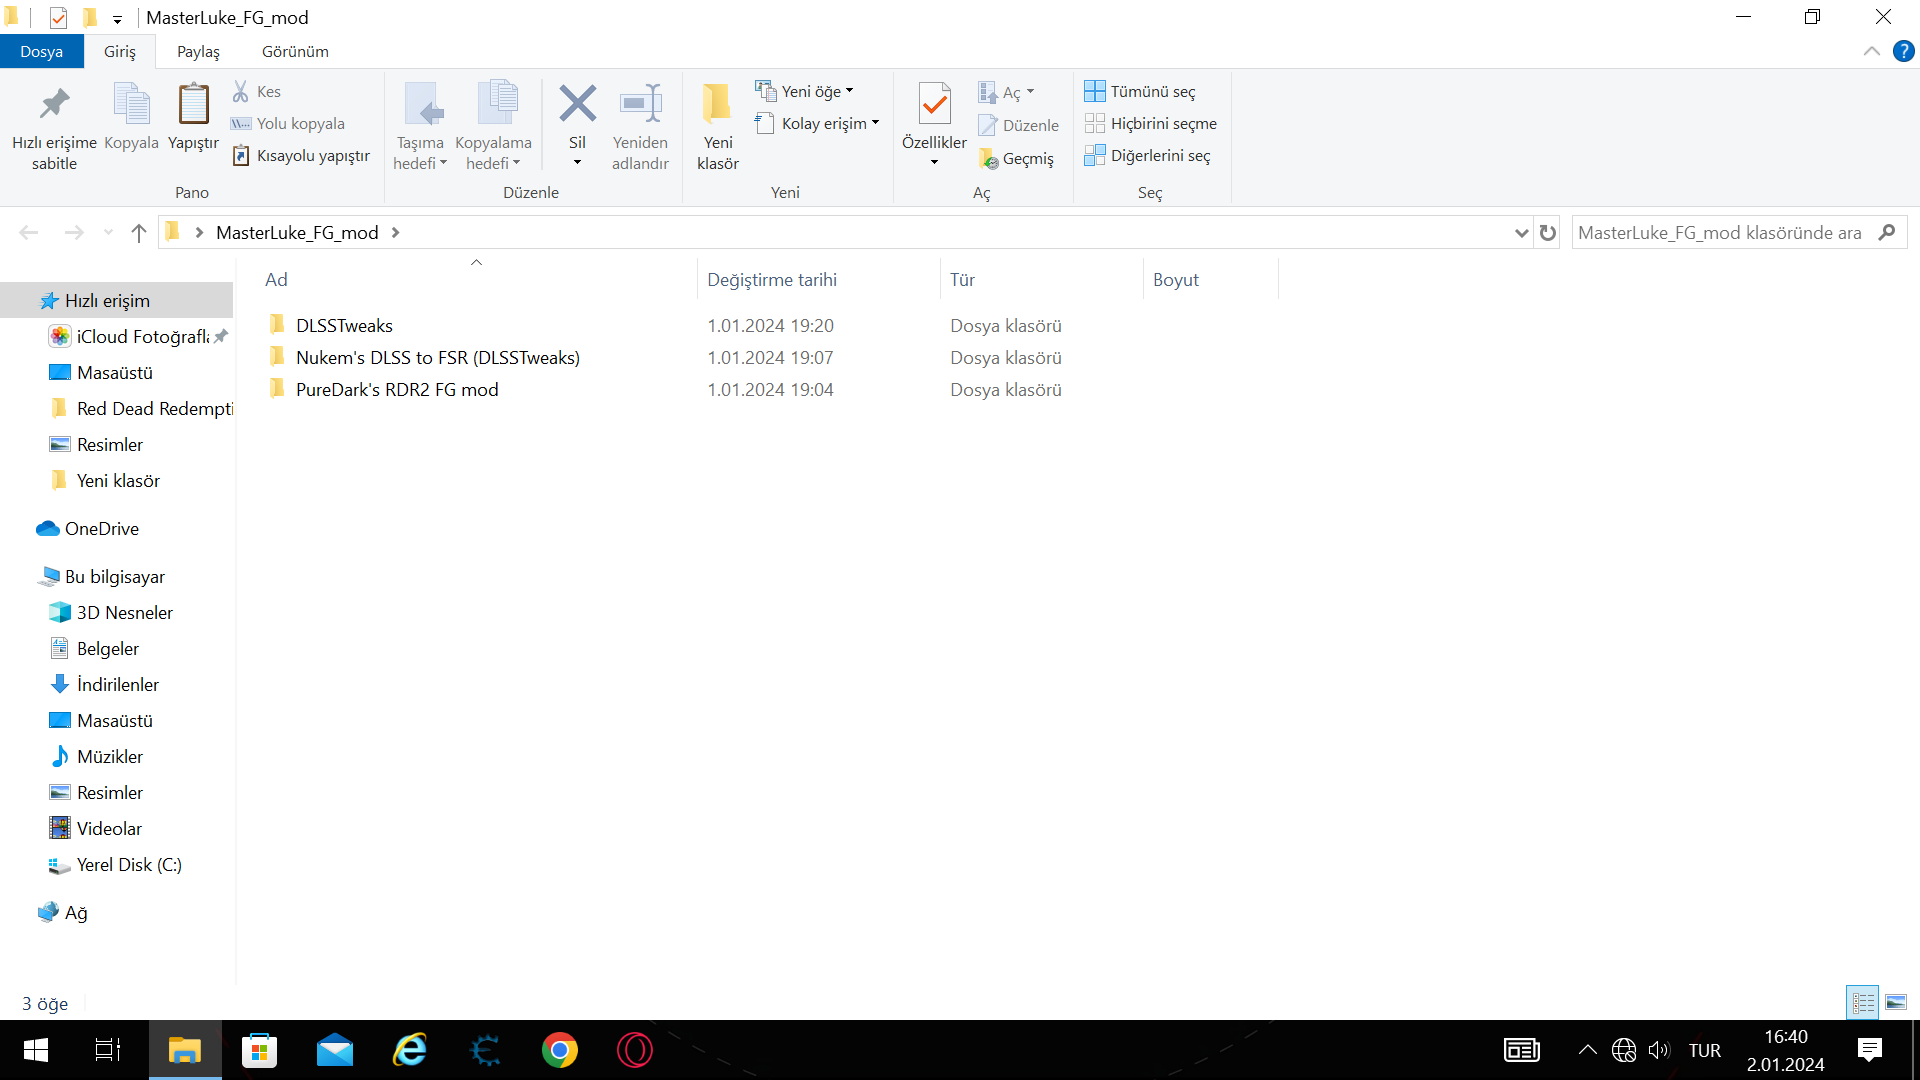Image resolution: width=1920 pixels, height=1080 pixels.
Task: Click the Özellikler checkmark icon
Action: (x=934, y=104)
